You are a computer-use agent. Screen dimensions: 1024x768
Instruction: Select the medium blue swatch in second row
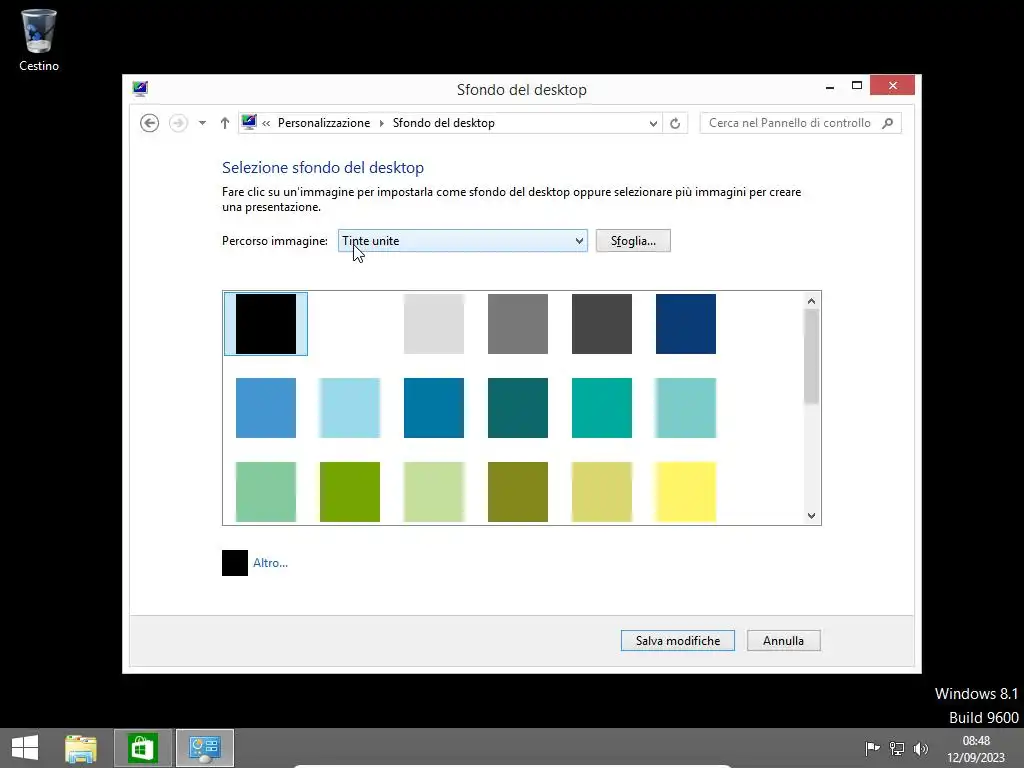pyautogui.click(x=266, y=408)
